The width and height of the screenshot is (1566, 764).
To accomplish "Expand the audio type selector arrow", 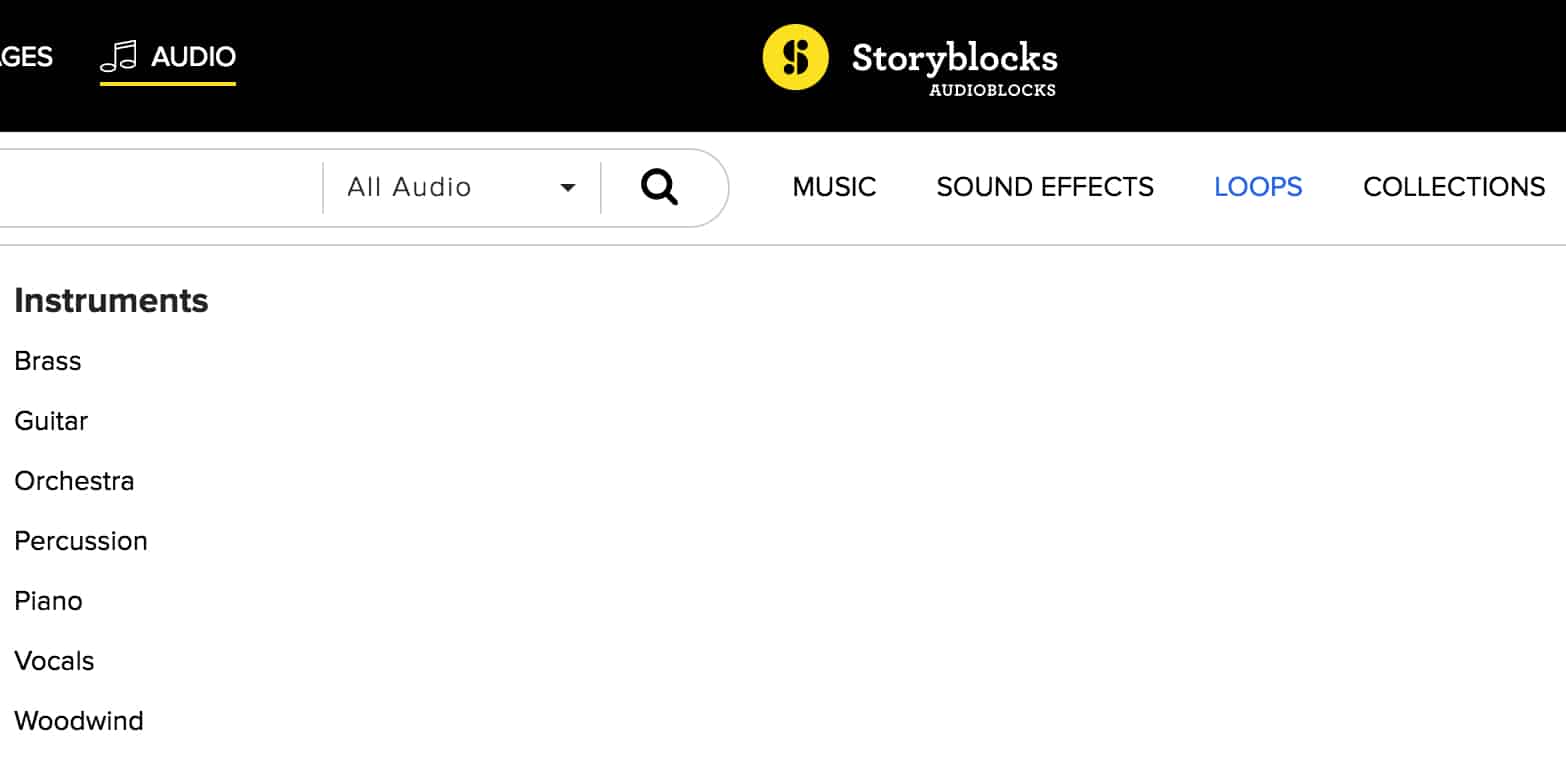I will [x=568, y=187].
